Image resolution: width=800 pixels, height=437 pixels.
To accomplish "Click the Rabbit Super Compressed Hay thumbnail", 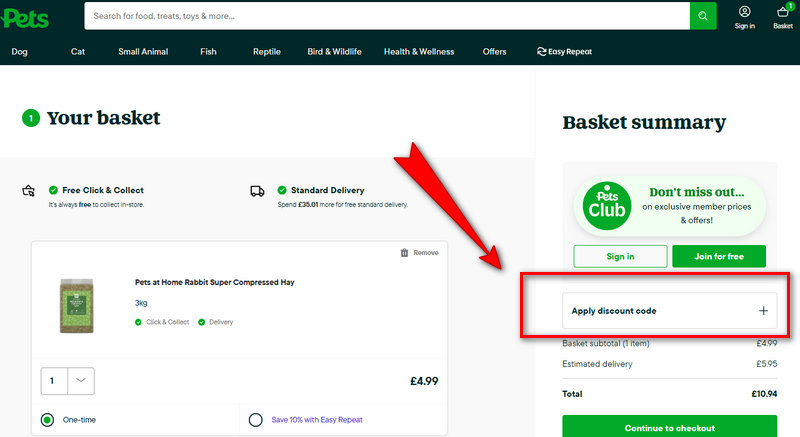I will (75, 305).
